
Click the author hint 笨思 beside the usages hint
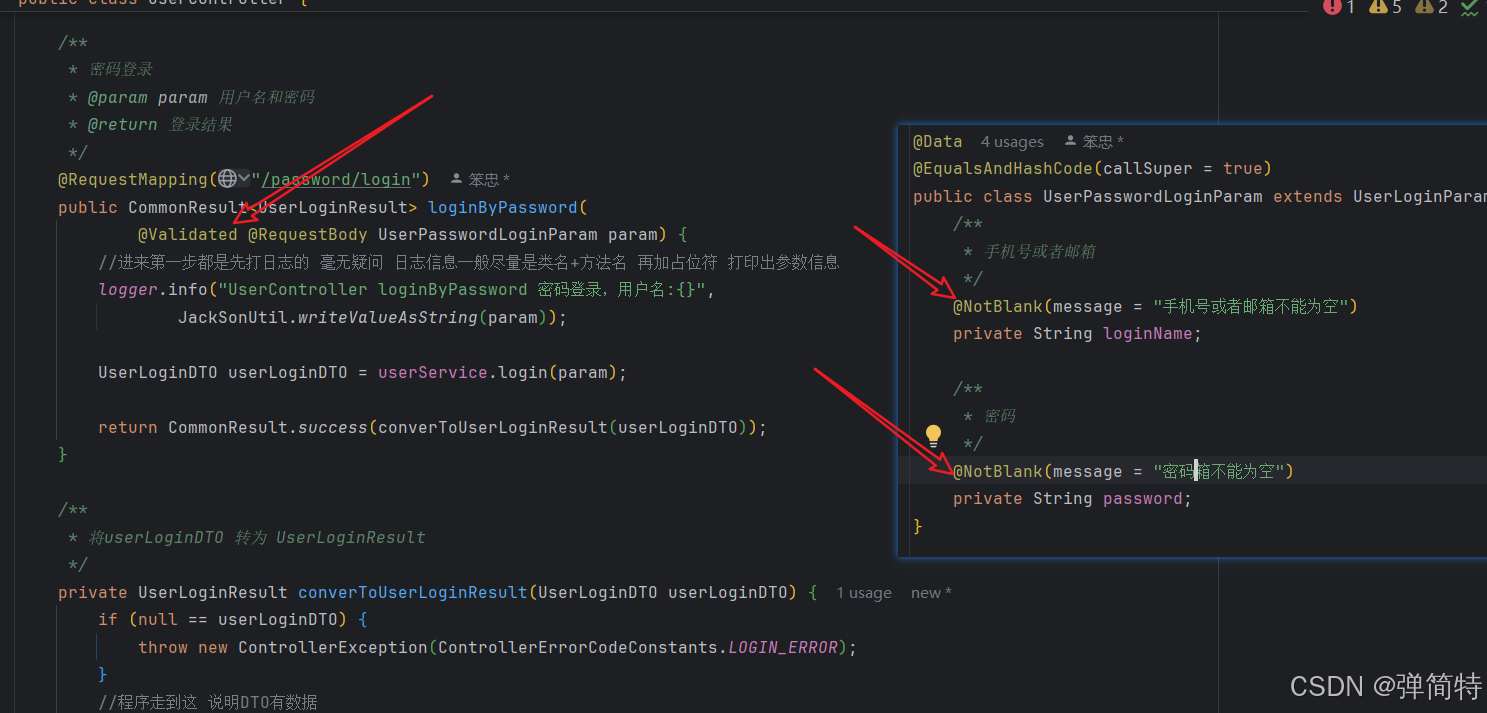1095,142
